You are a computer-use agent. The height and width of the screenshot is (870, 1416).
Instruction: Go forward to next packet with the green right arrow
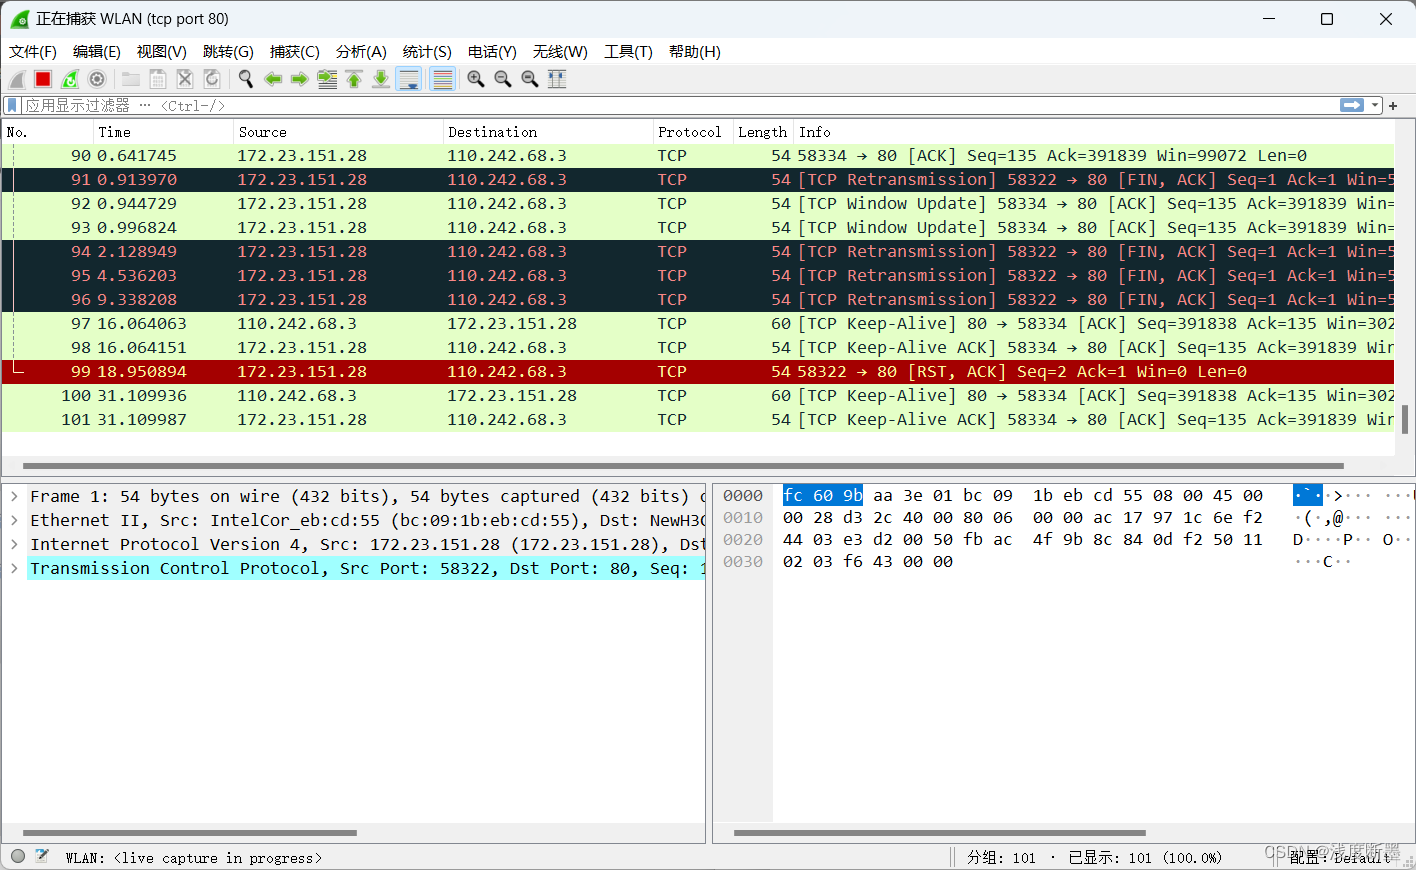pyautogui.click(x=300, y=79)
